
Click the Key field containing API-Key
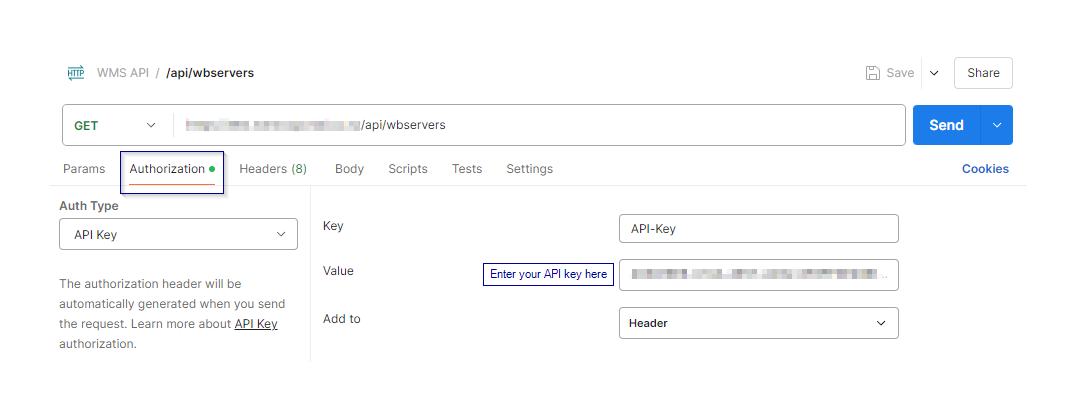[x=758, y=229]
